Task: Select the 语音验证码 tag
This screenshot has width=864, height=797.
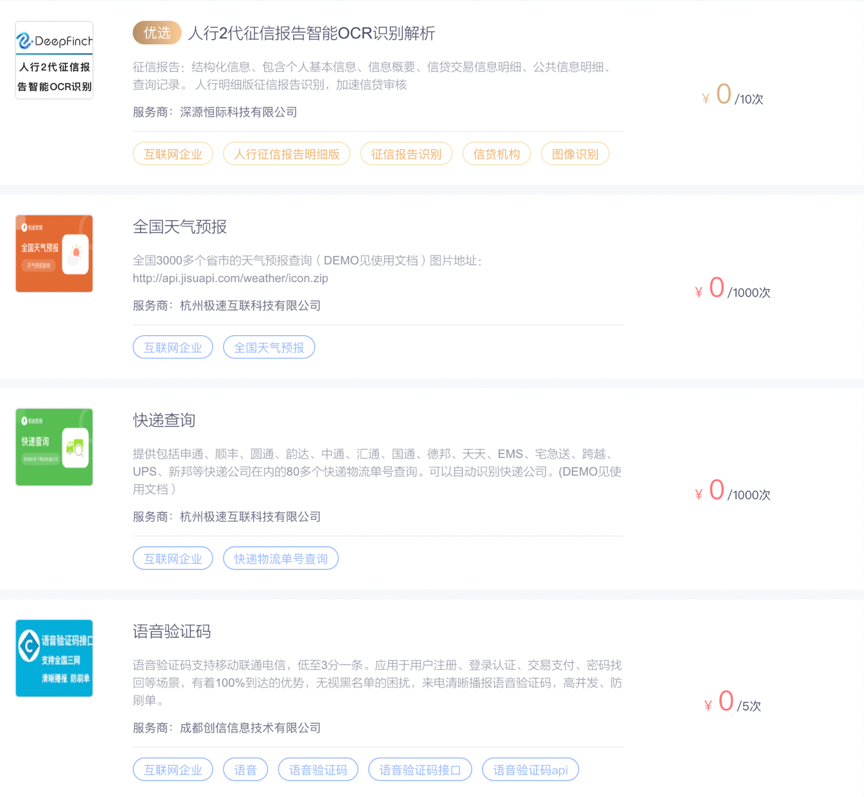Action: pyautogui.click(x=318, y=769)
